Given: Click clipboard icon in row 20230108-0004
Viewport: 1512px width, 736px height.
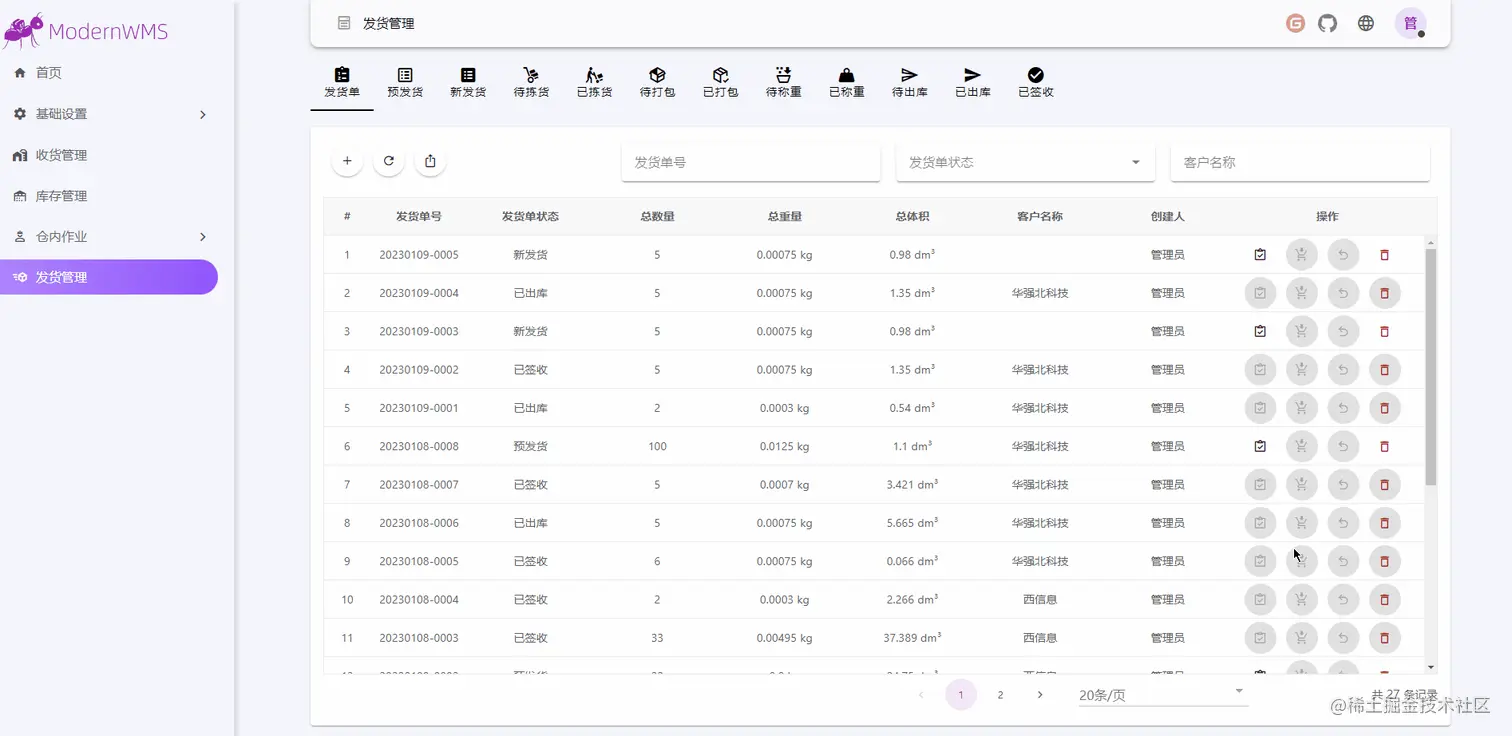Looking at the screenshot, I should (1260, 599).
